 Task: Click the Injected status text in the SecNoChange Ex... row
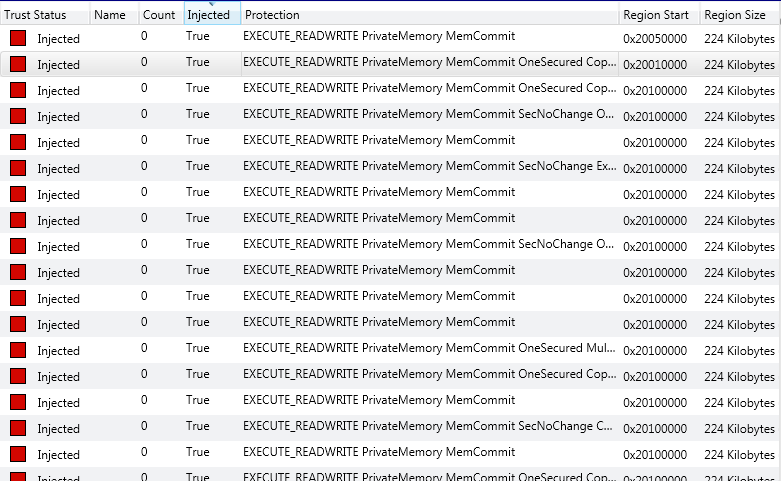[x=58, y=169]
